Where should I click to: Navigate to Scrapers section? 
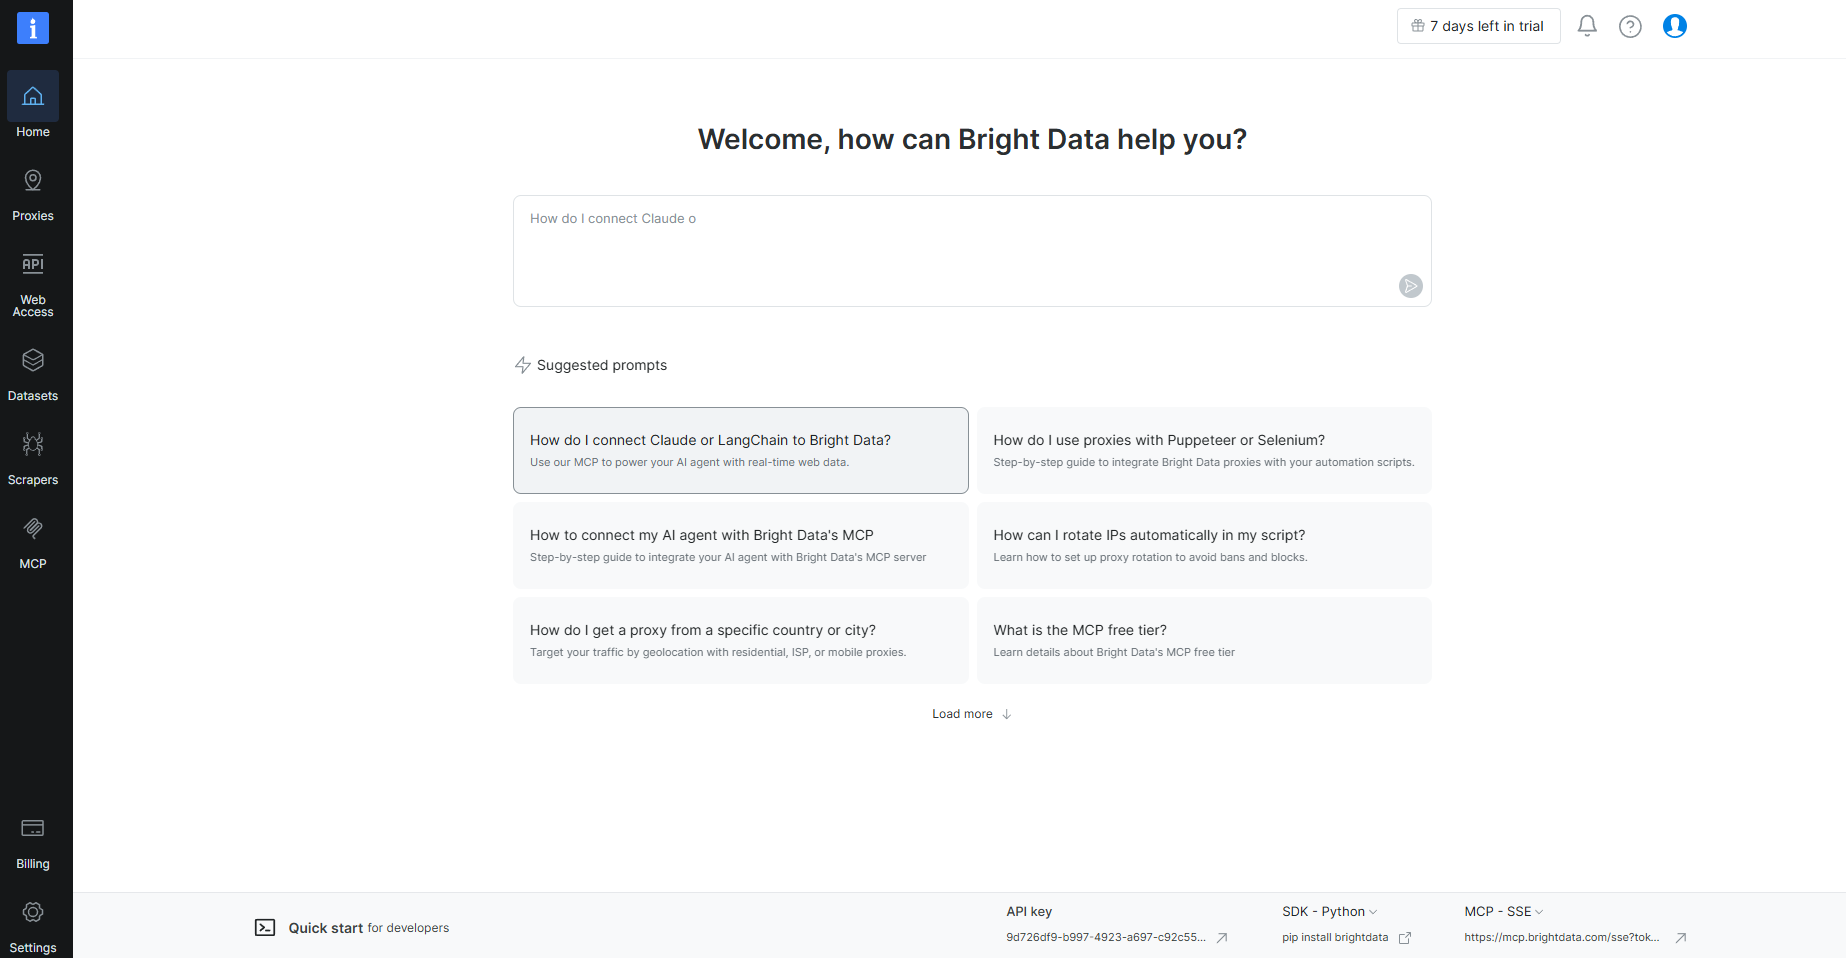point(33,458)
